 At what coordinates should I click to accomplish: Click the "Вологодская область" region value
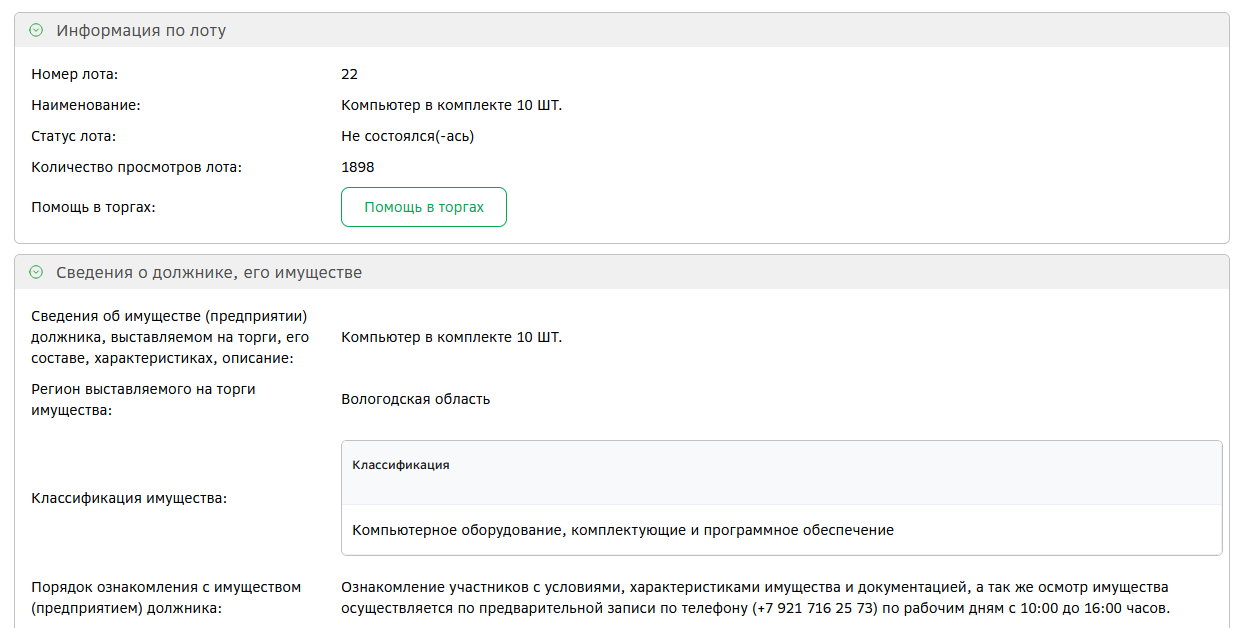tap(415, 399)
